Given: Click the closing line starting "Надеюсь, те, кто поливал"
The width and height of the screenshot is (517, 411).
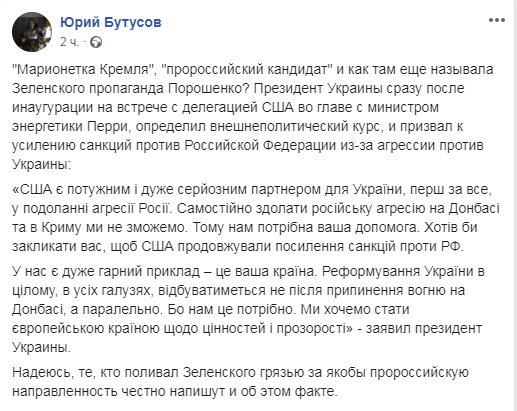Looking at the screenshot, I should [x=240, y=381].
